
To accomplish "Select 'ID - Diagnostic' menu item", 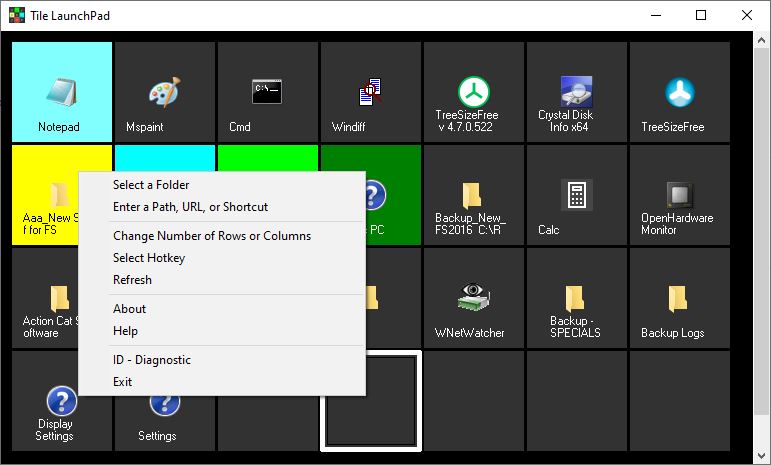I will point(152,360).
